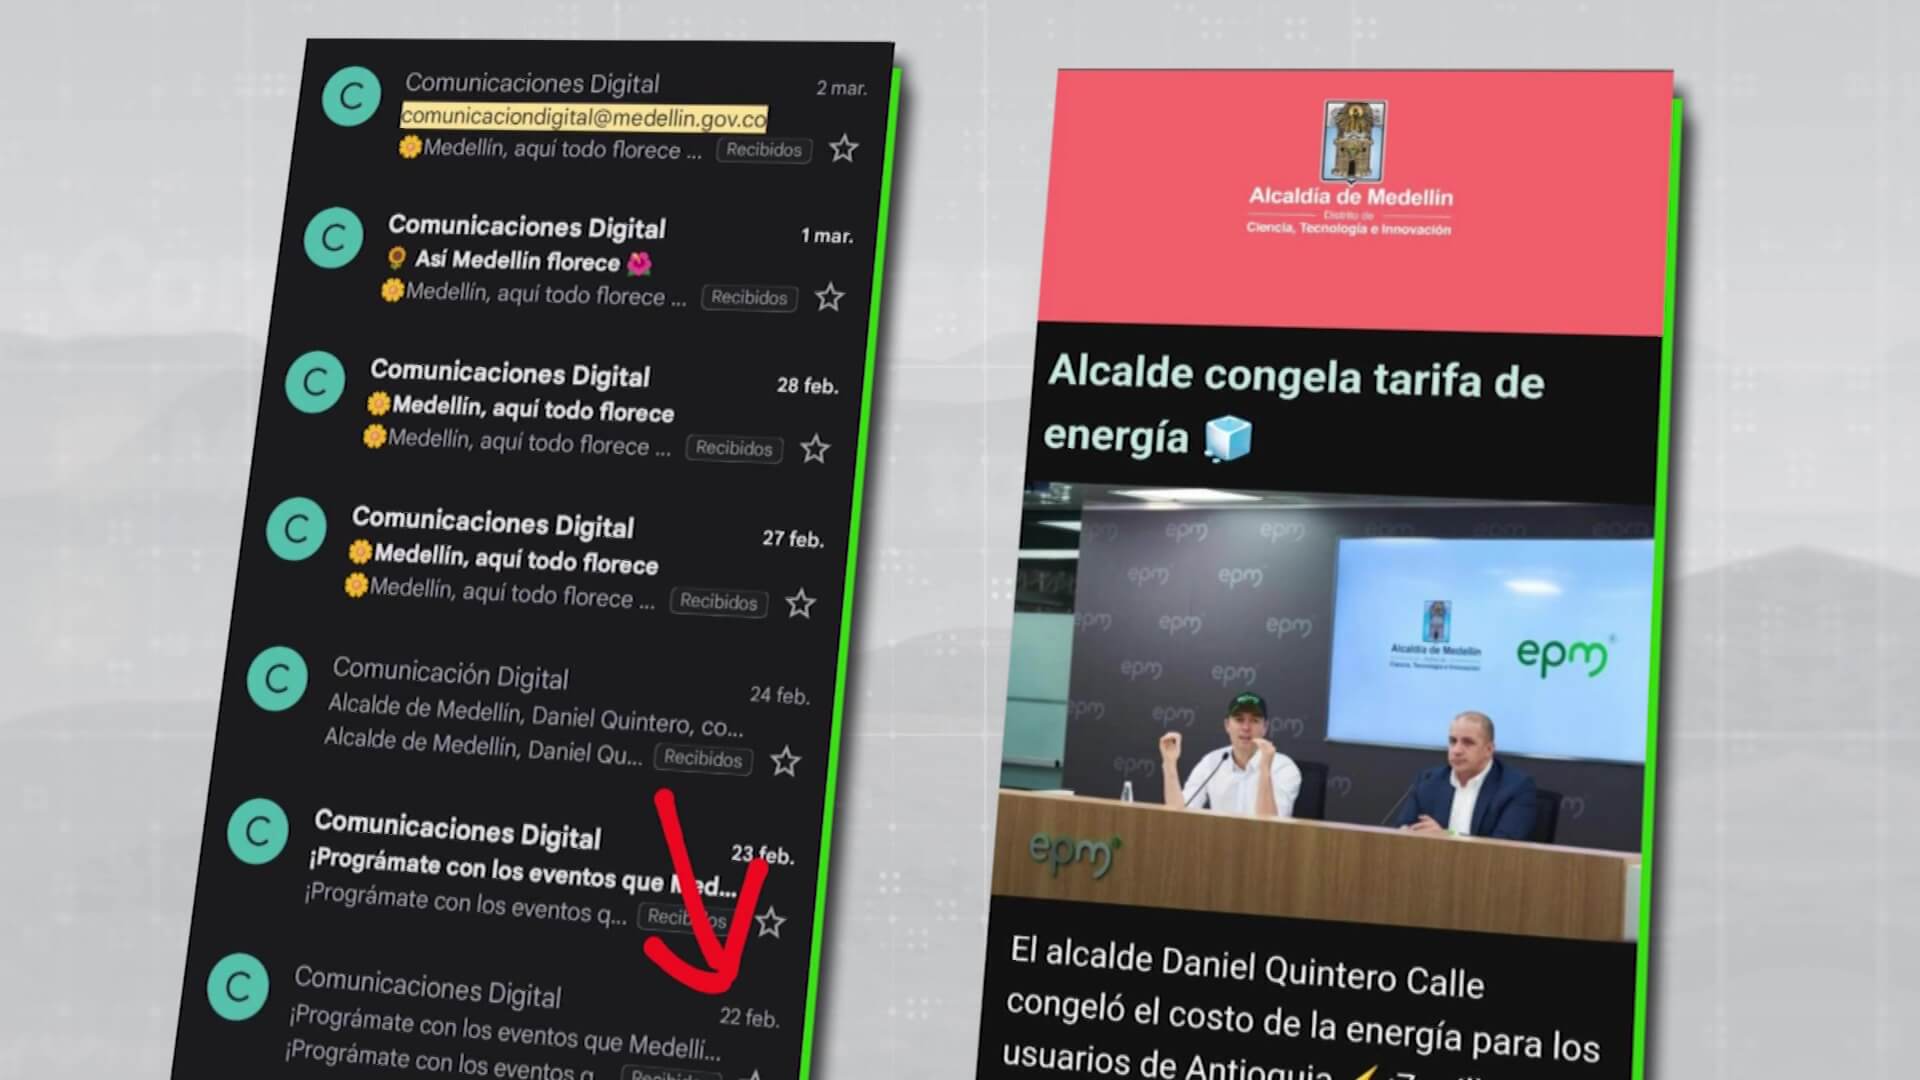Click Recibidos label on 27 feb. email
Image resolution: width=1920 pixels, height=1080 pixels.
point(718,601)
